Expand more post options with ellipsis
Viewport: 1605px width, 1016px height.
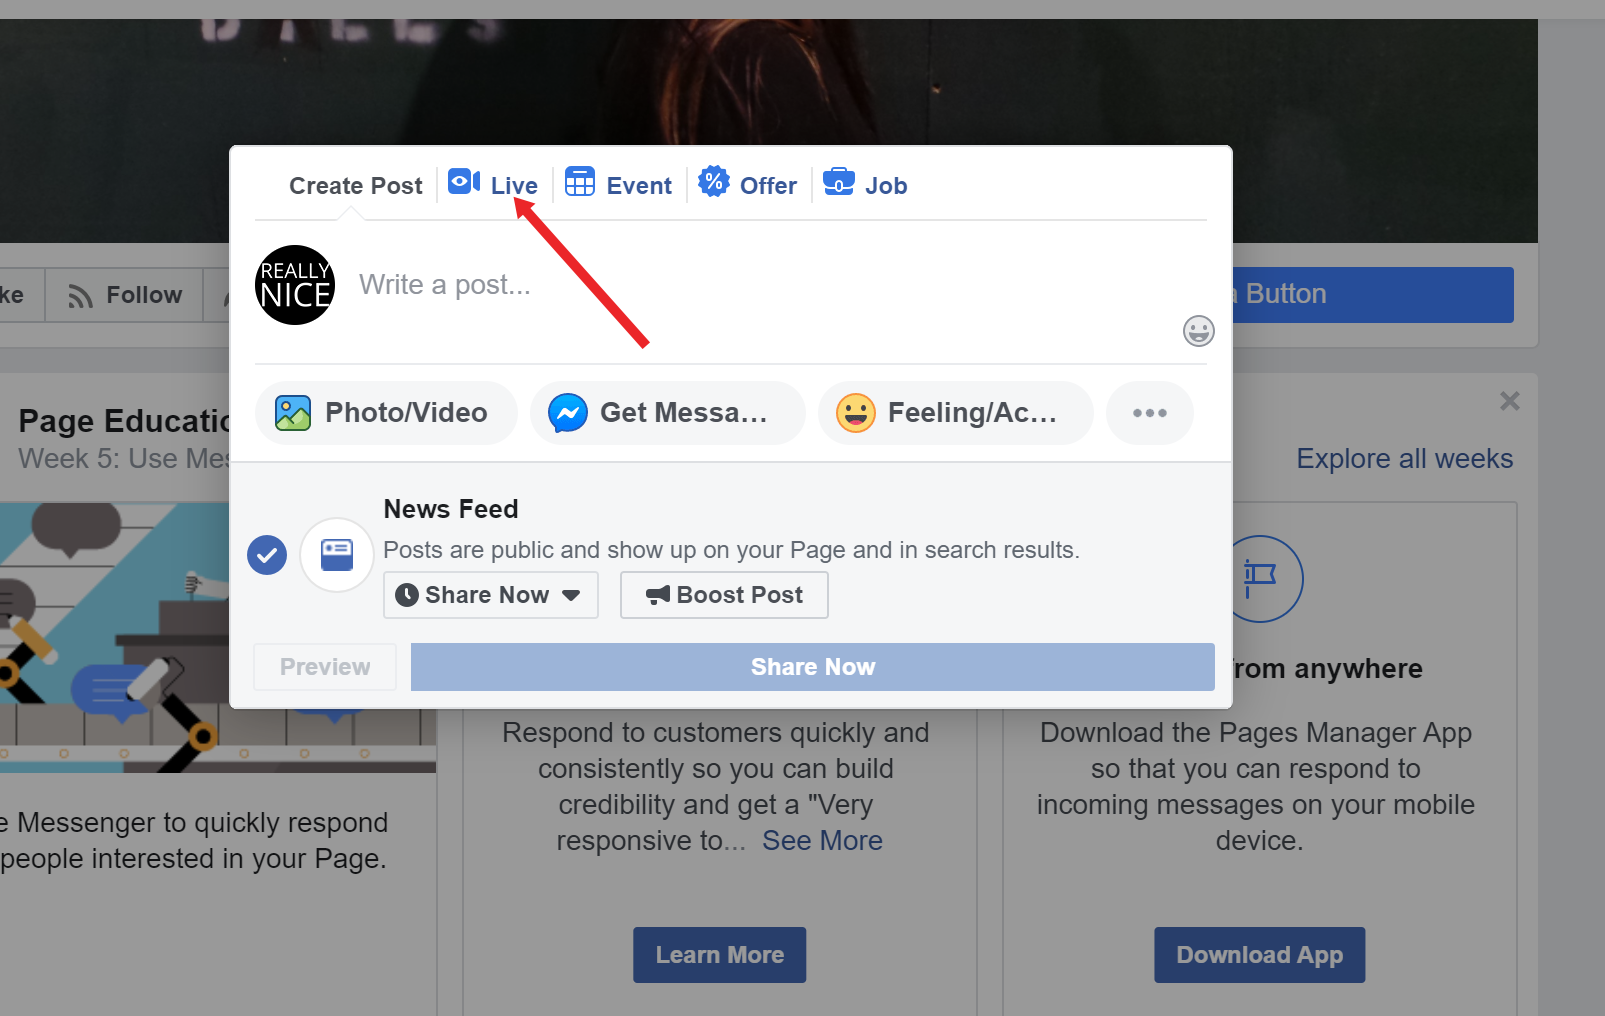[x=1149, y=413]
